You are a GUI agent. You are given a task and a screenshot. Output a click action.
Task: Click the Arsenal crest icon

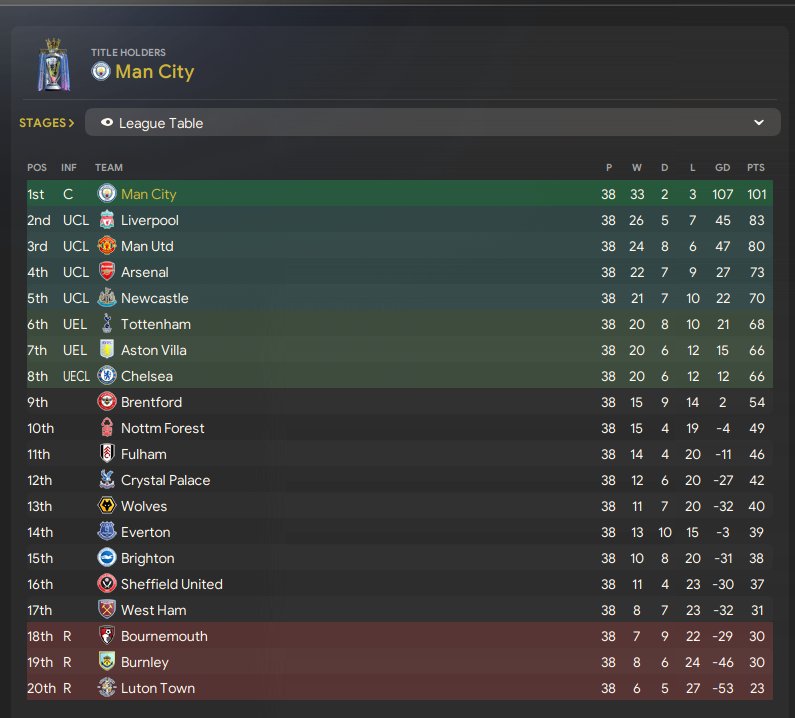click(x=107, y=272)
